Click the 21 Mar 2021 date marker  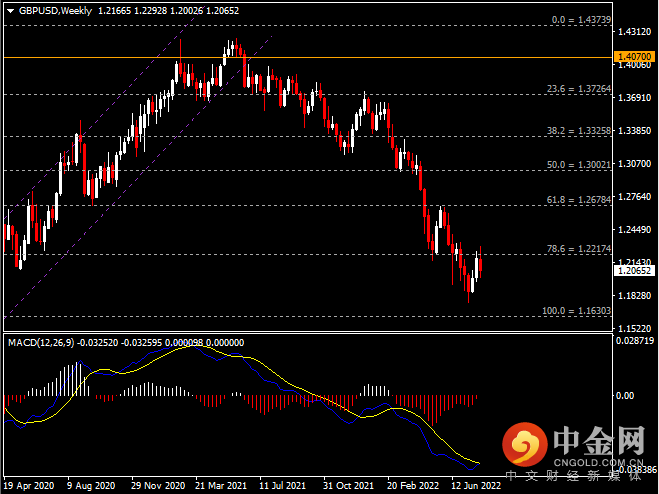(x=222, y=485)
